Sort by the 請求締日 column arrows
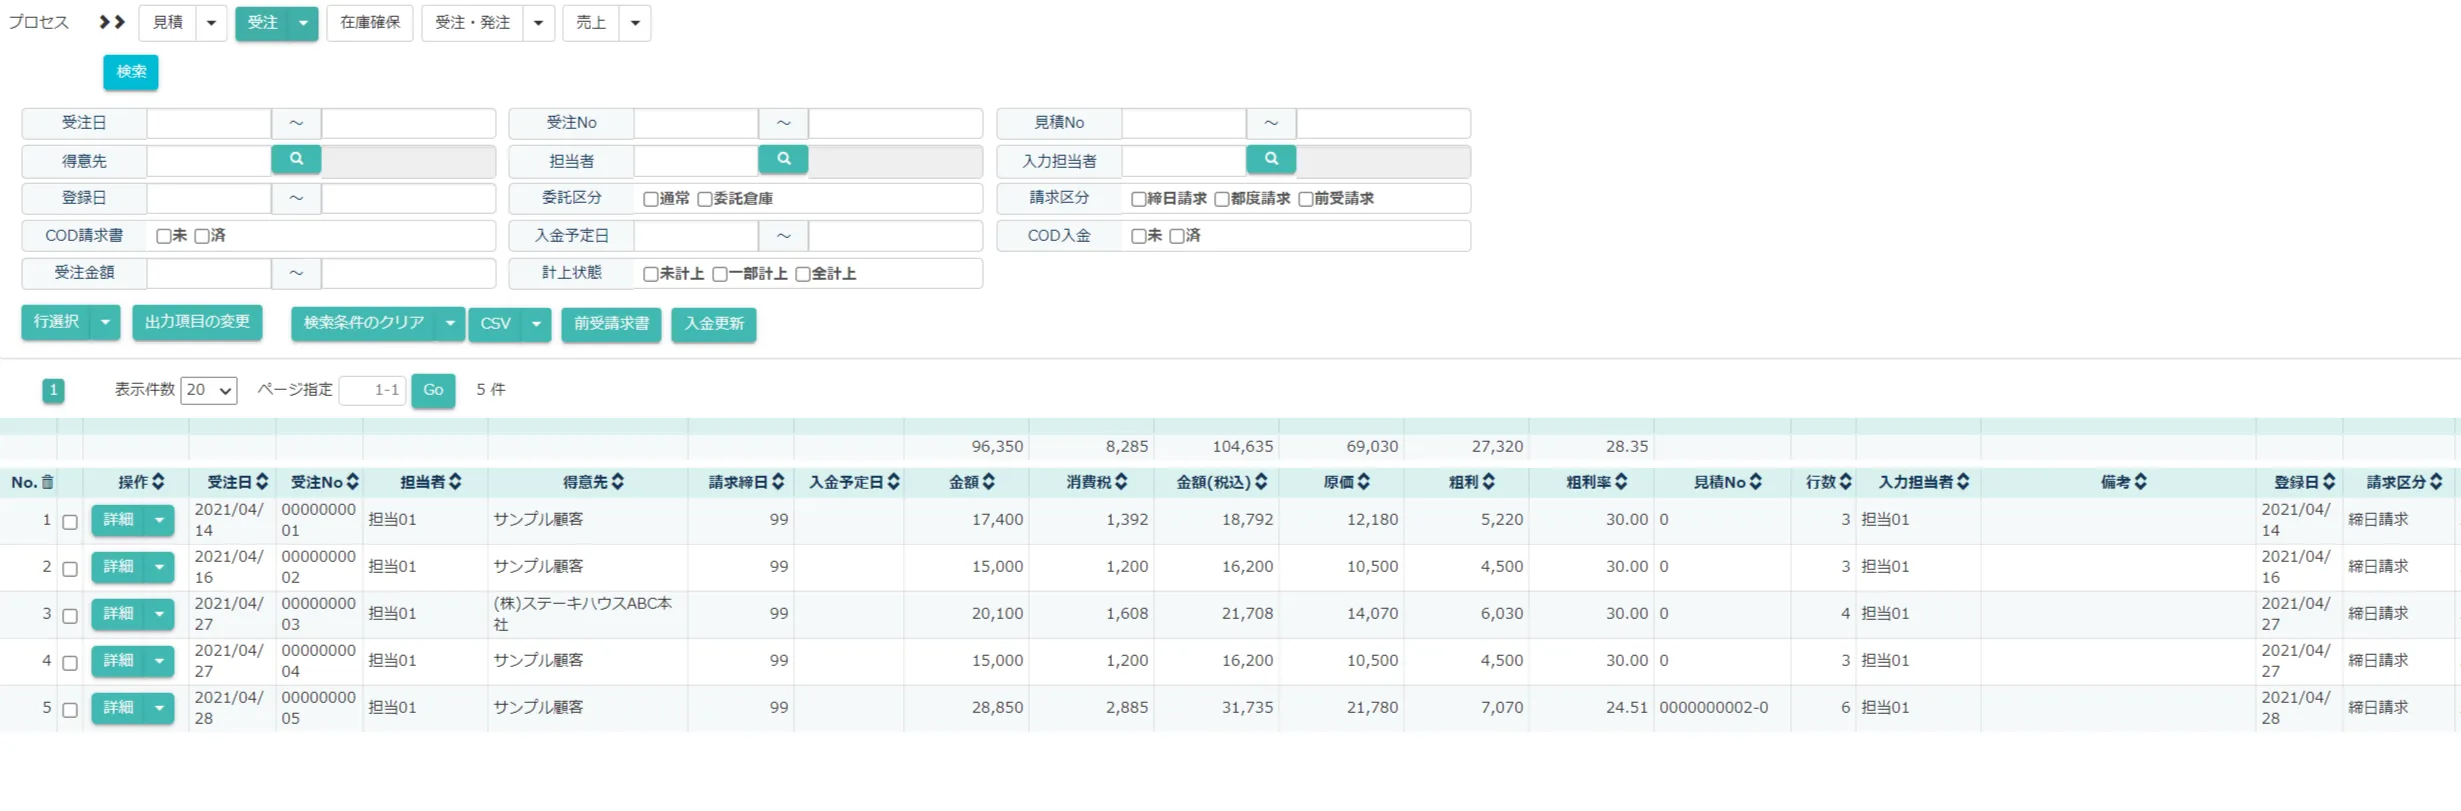 point(778,482)
